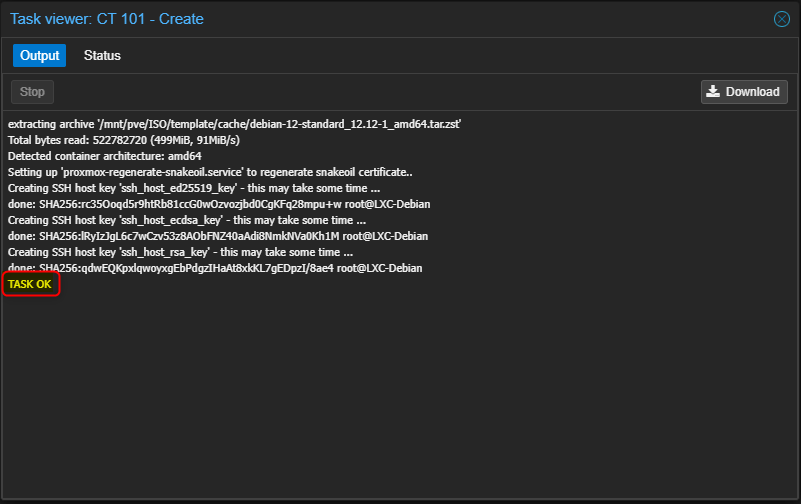Select 'Detected container architecture: amd64' line
This screenshot has width=801, height=504.
coord(105,156)
